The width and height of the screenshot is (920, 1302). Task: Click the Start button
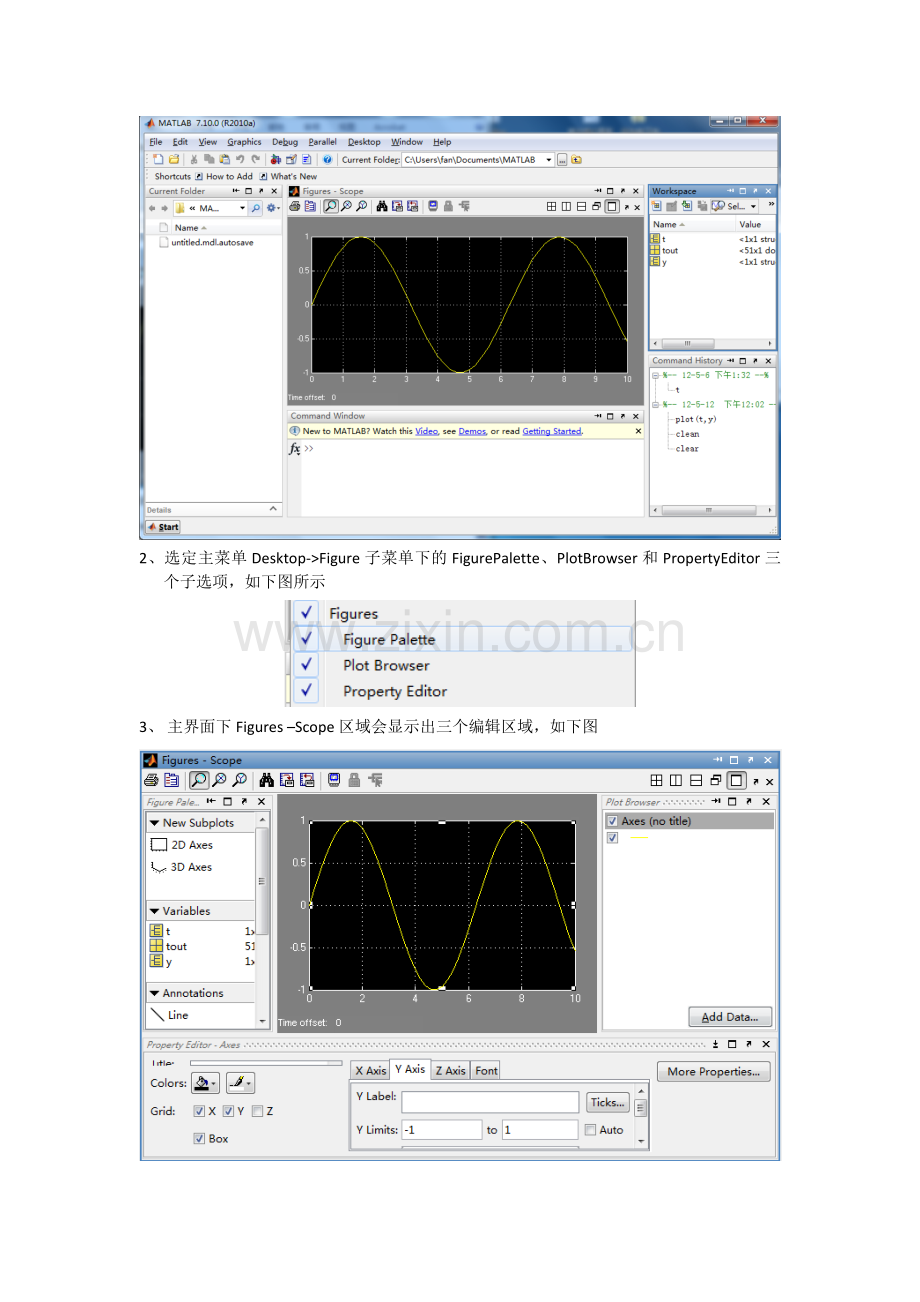(x=163, y=527)
